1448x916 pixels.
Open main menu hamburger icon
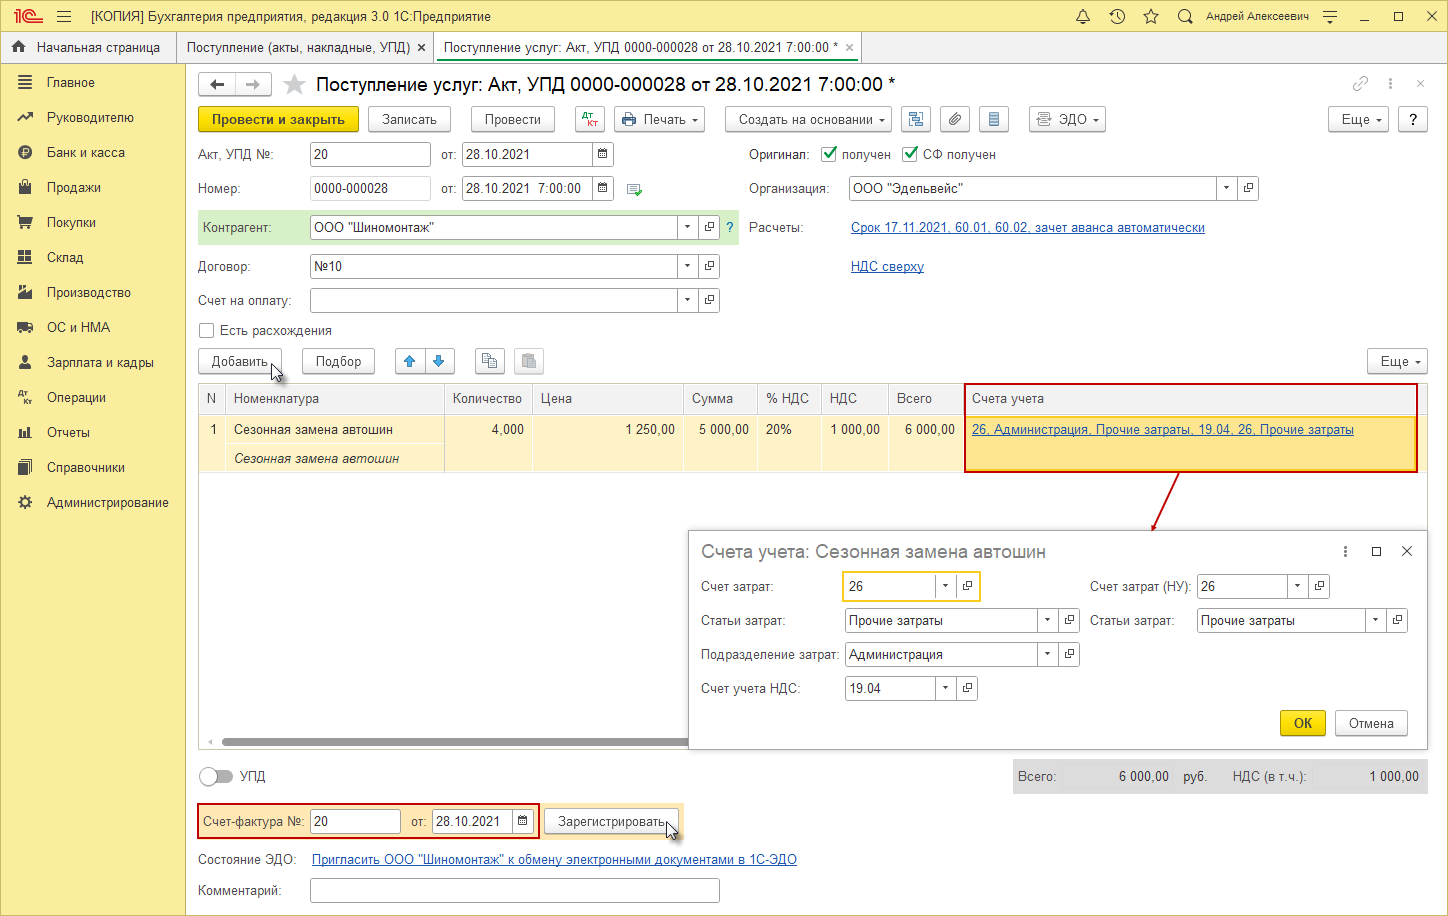coord(64,17)
